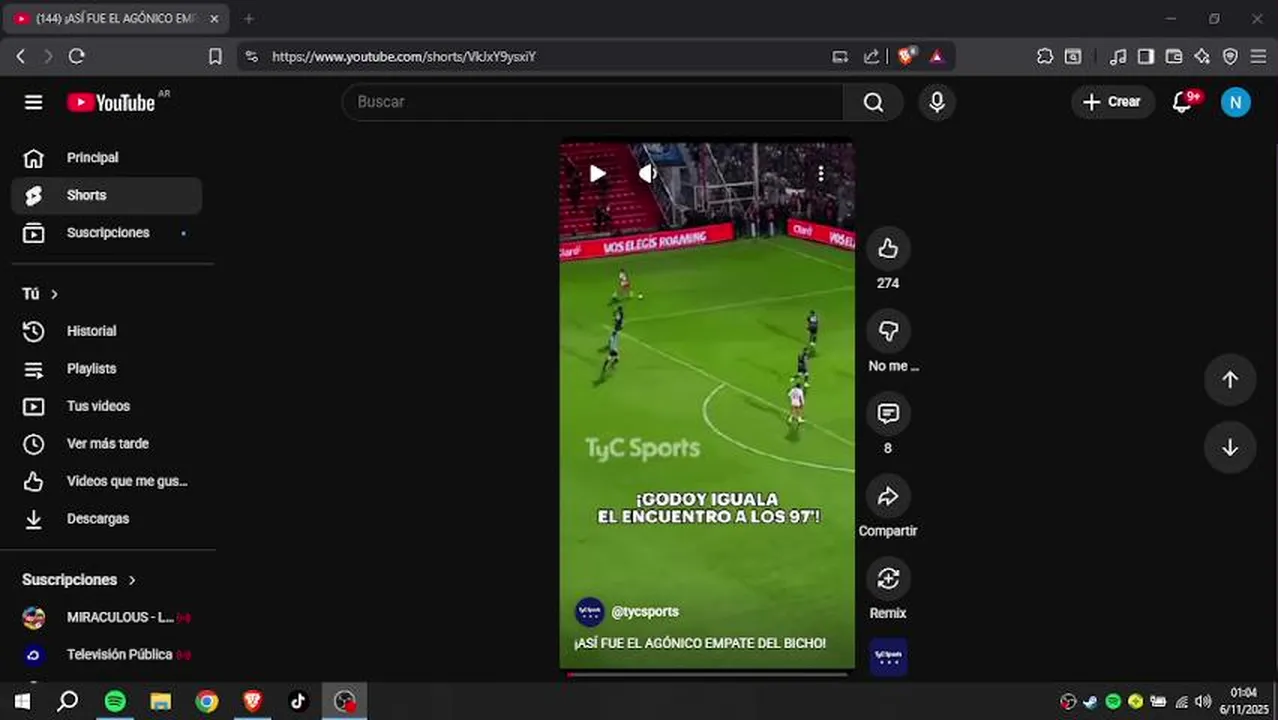
Task: Bookmark this page
Action: (x=215, y=57)
